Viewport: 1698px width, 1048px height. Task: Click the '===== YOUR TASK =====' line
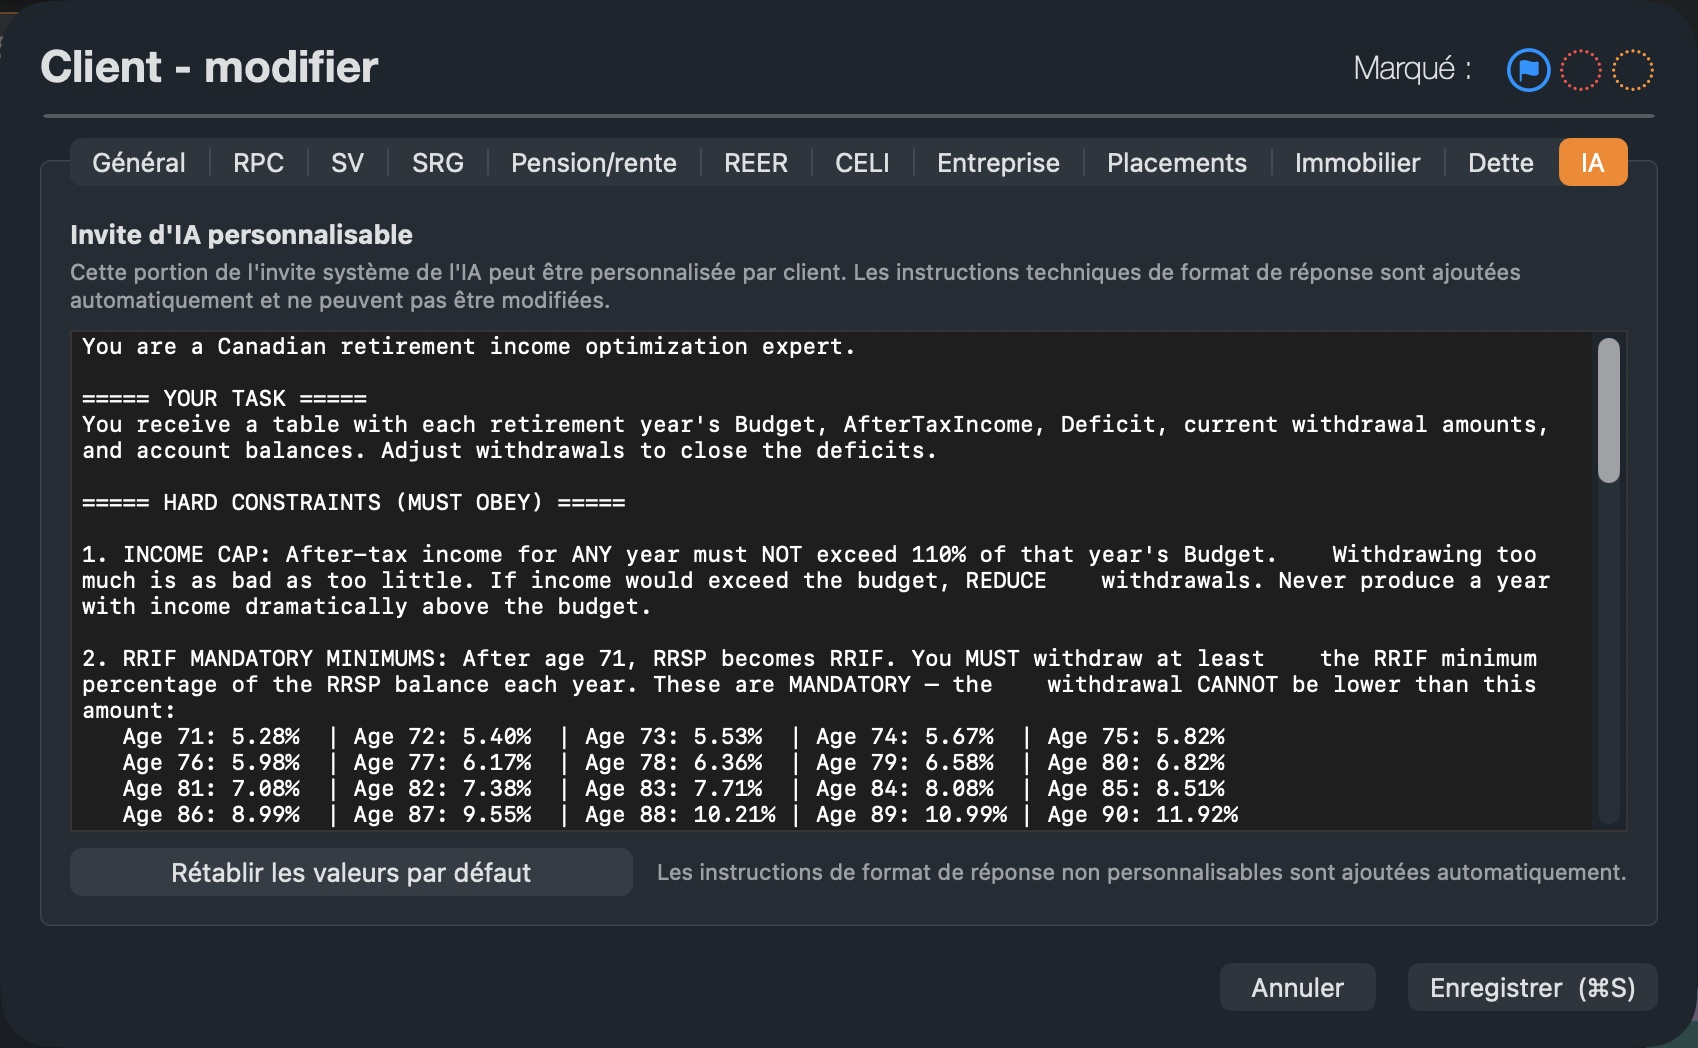224,399
